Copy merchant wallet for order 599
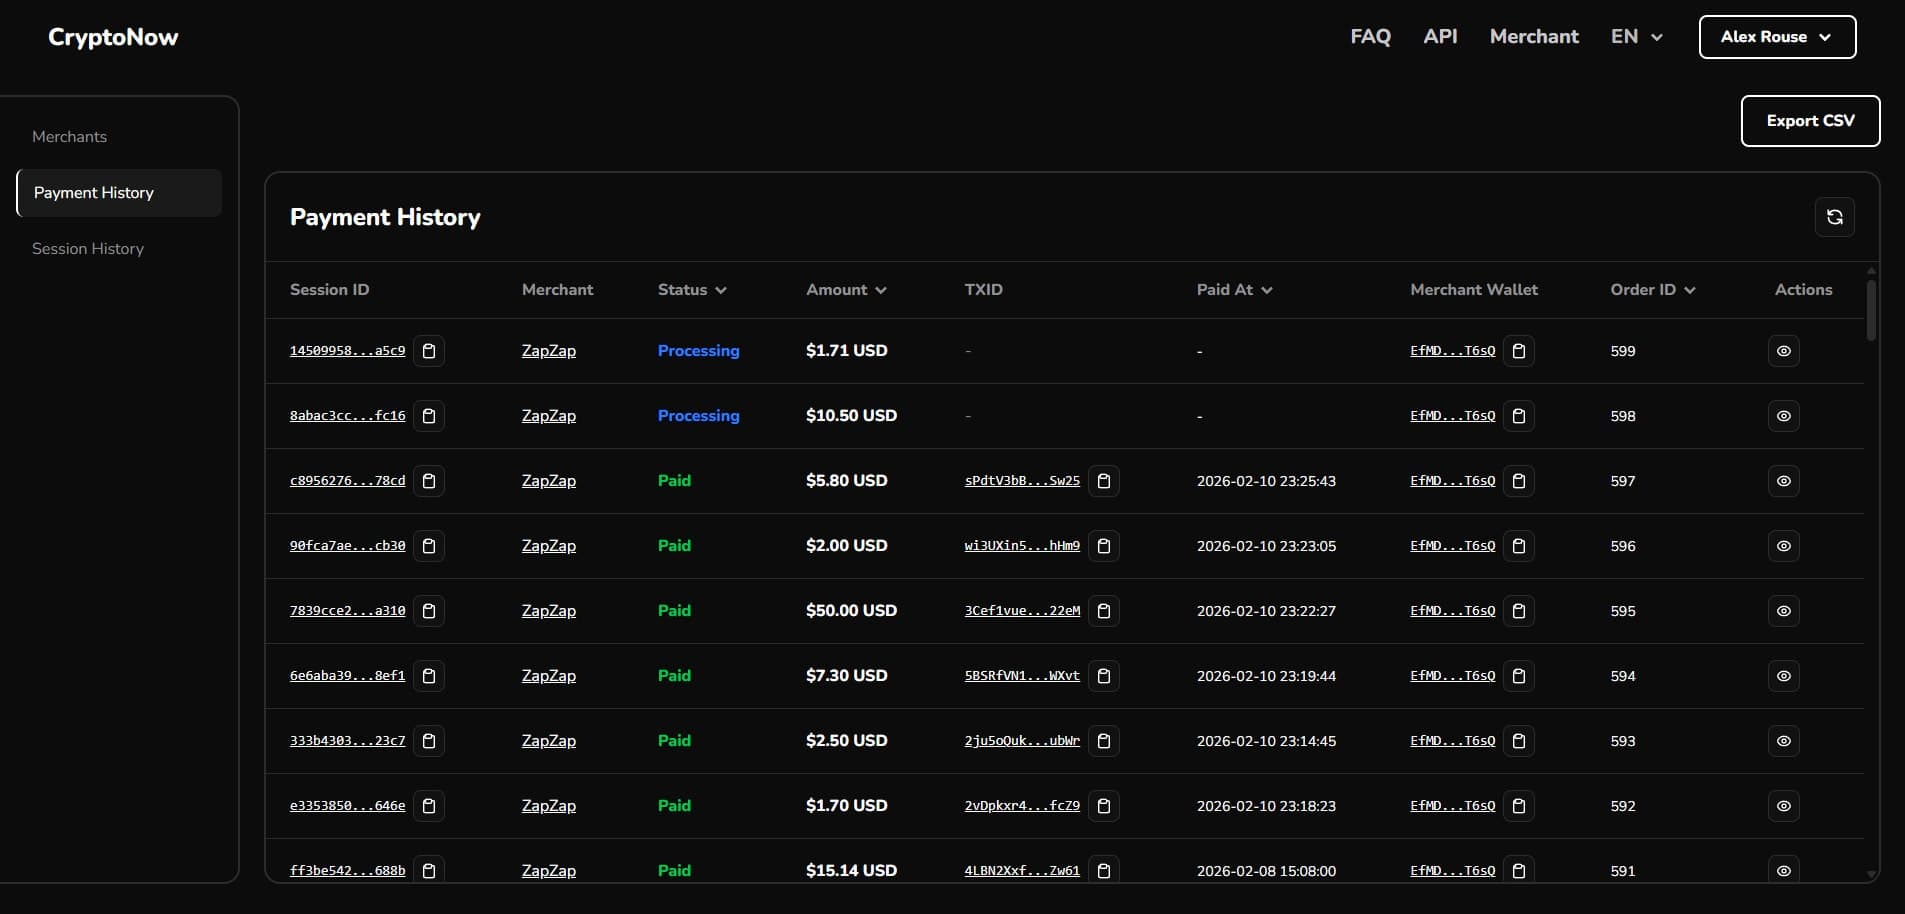 (1518, 351)
